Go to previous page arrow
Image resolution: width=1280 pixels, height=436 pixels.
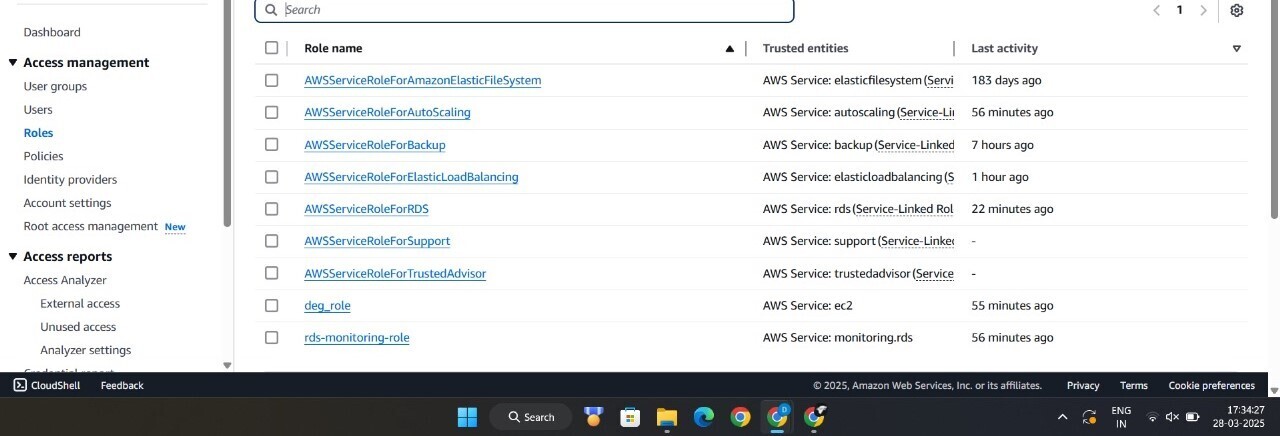coord(1156,10)
